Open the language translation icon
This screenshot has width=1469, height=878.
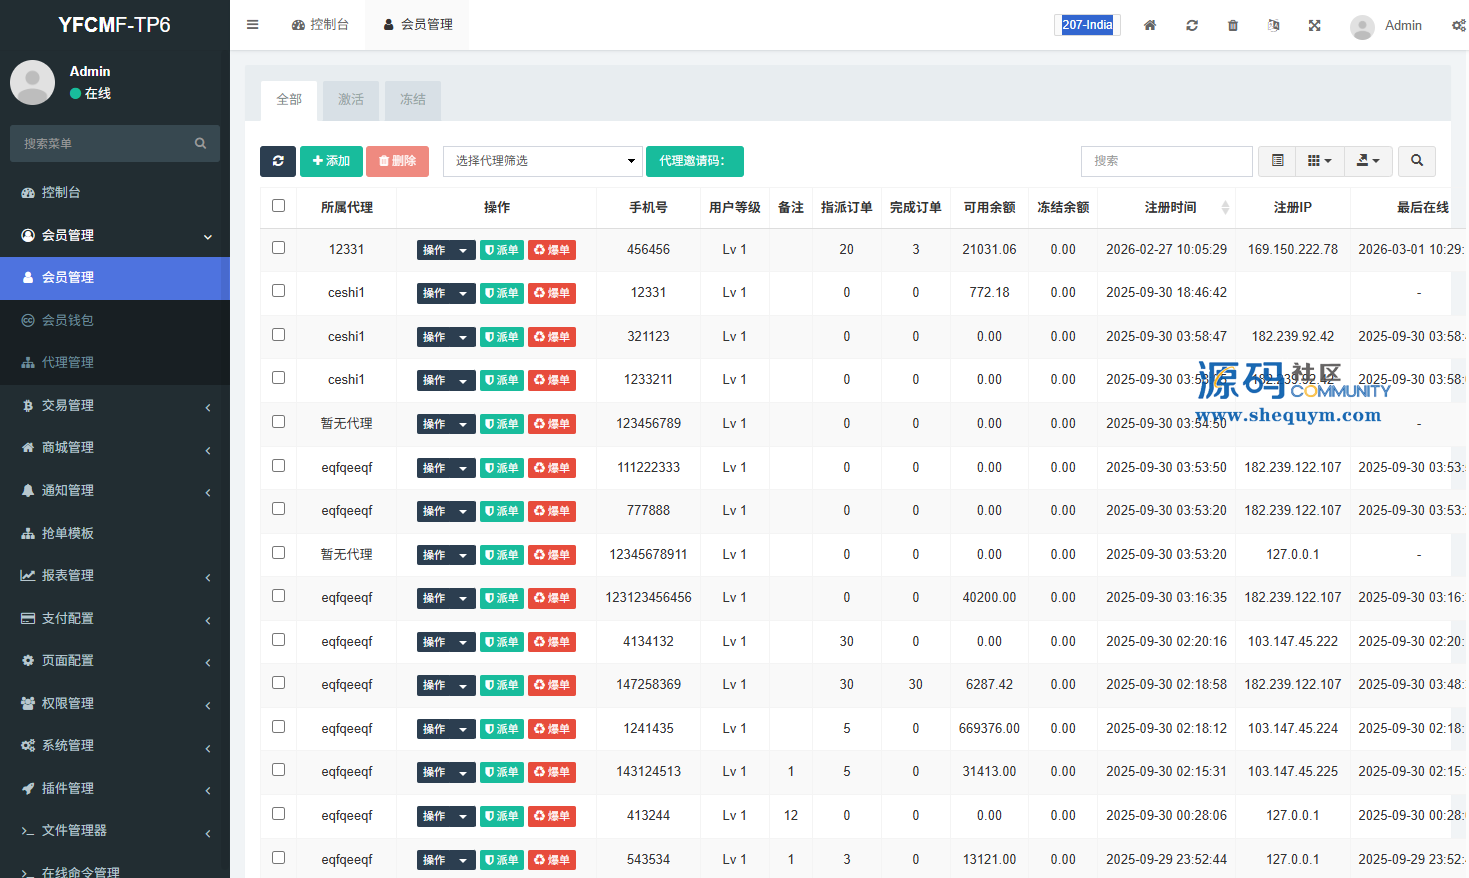coord(1274,25)
